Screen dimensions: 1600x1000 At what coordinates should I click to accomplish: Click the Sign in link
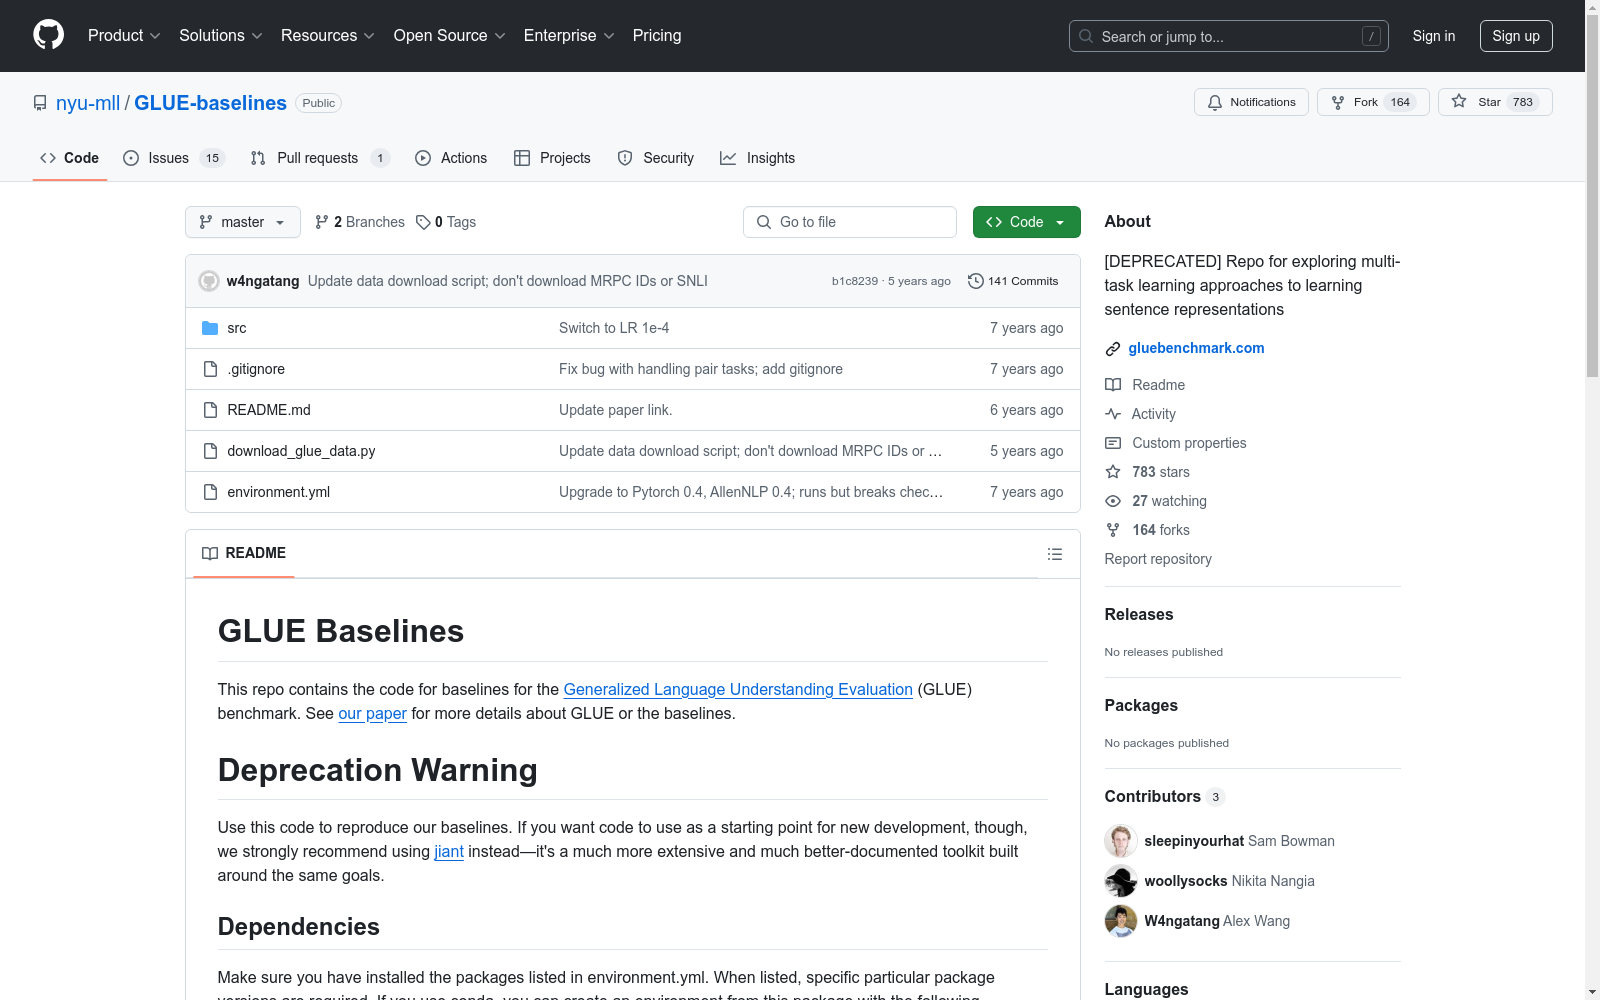tap(1434, 36)
